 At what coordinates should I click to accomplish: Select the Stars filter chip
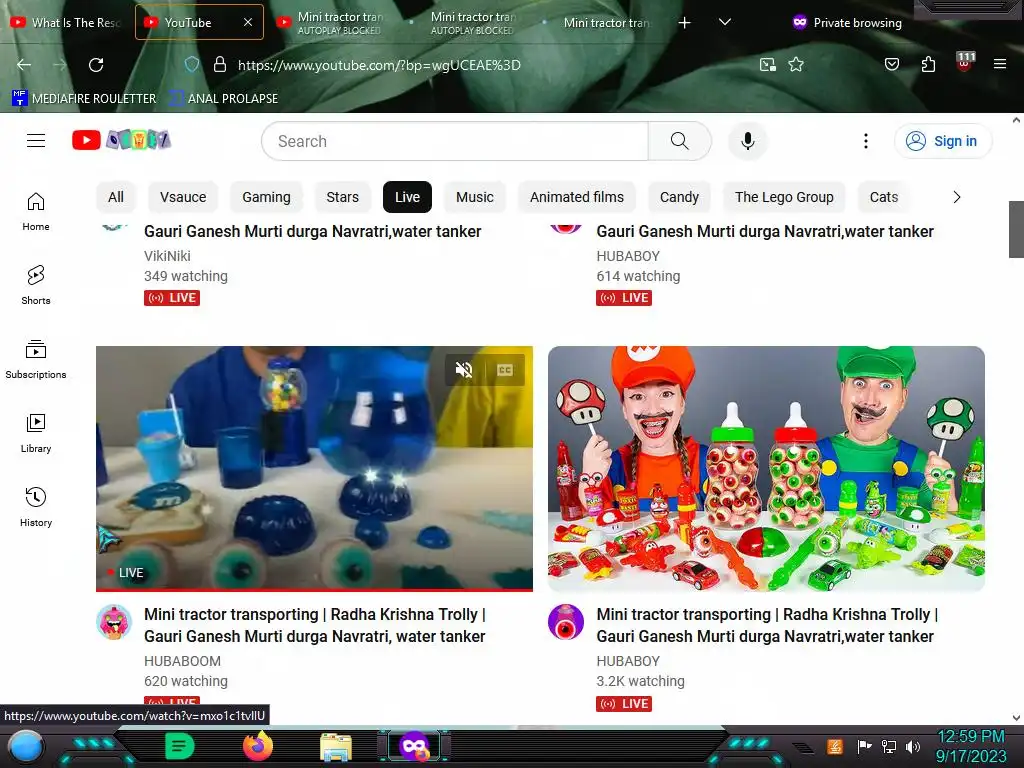pos(342,197)
